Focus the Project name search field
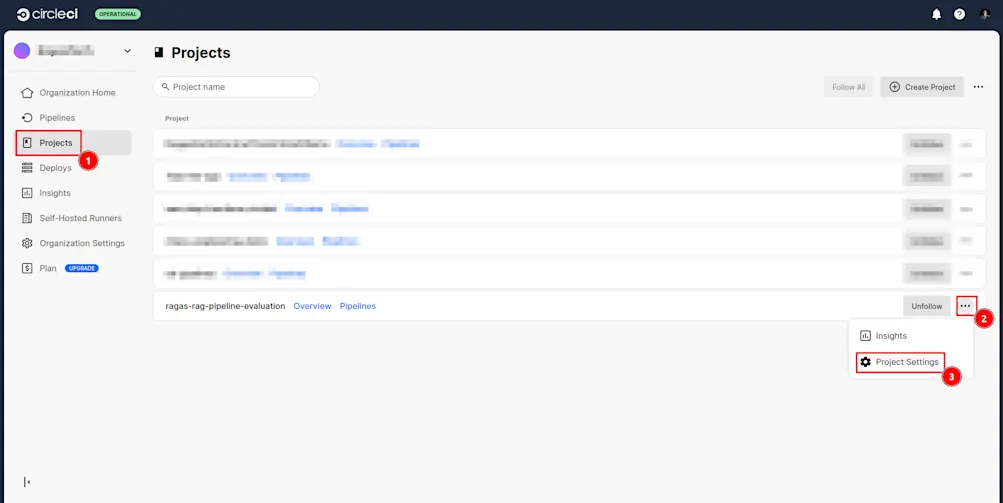The width and height of the screenshot is (1003, 503). (x=236, y=87)
